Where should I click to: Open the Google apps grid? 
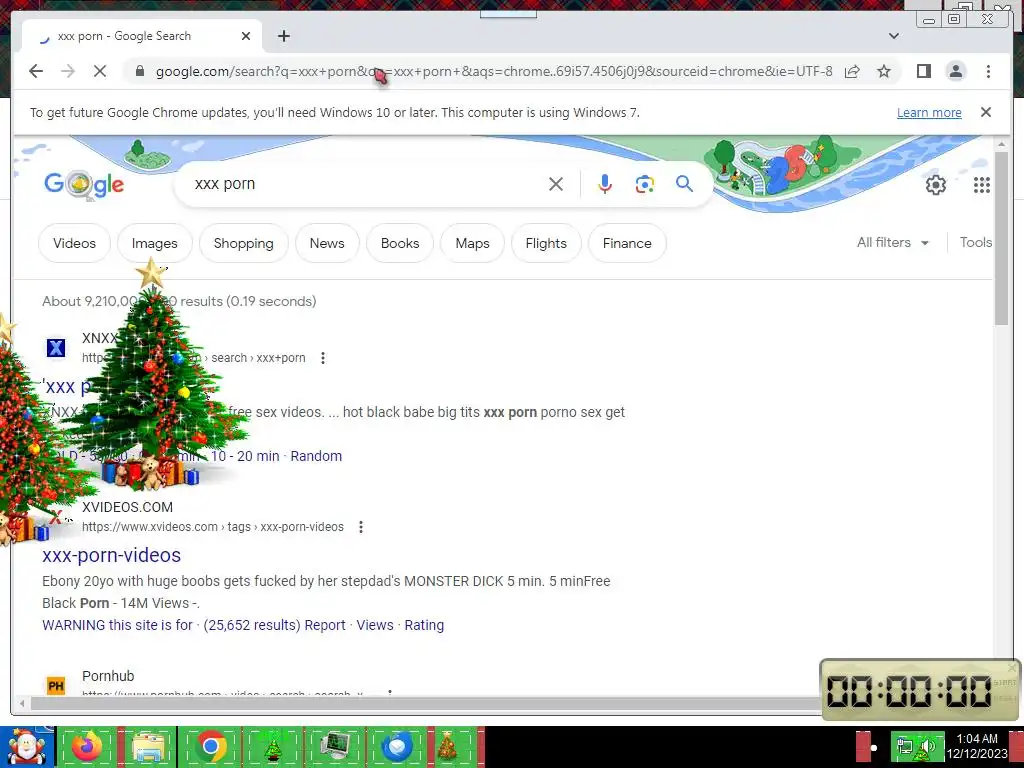(982, 185)
